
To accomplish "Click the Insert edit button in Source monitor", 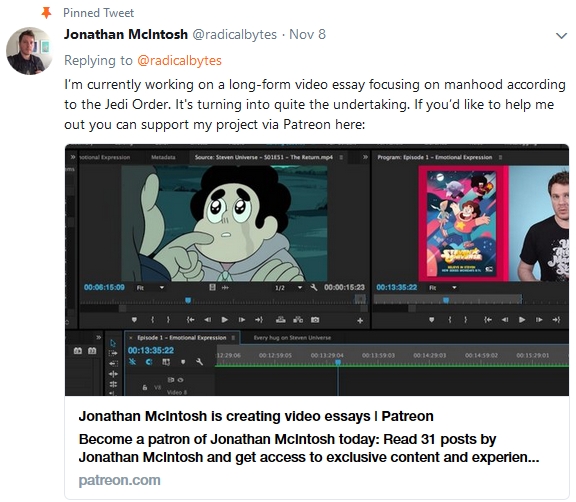I will pos(281,319).
